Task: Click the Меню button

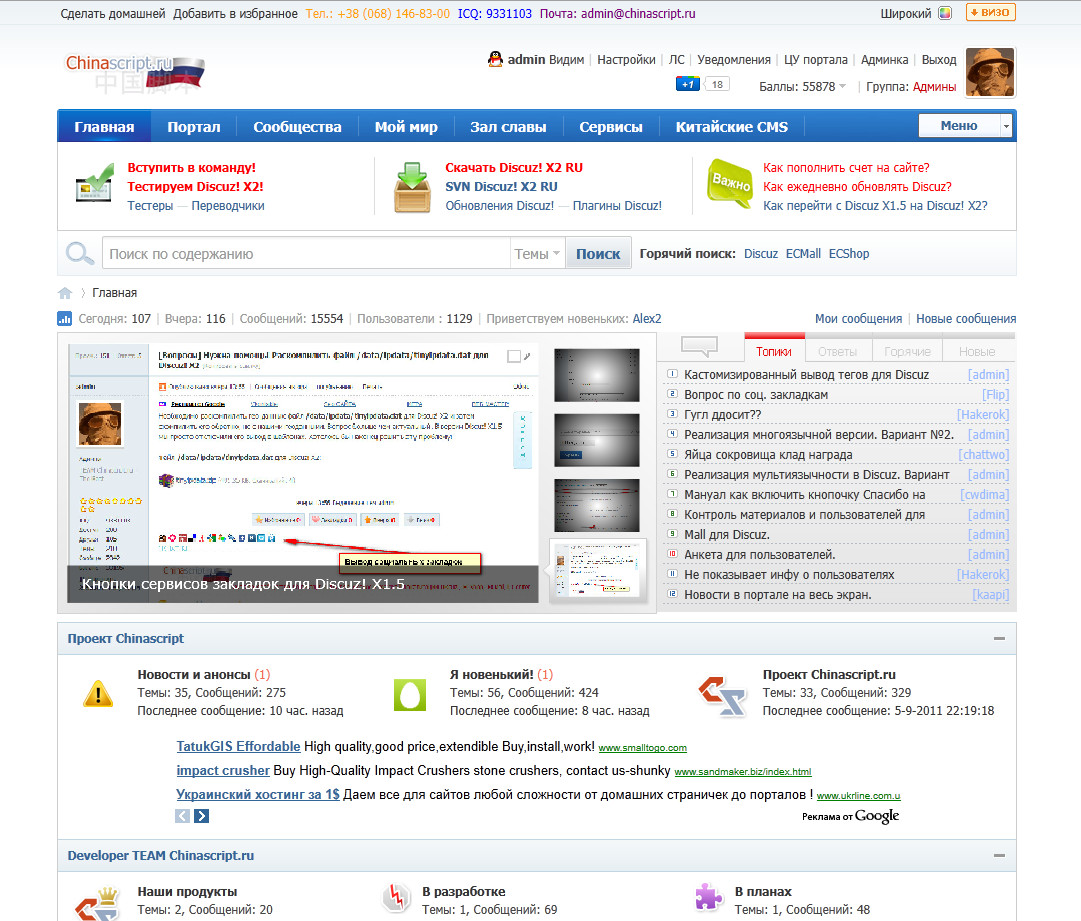Action: point(959,125)
